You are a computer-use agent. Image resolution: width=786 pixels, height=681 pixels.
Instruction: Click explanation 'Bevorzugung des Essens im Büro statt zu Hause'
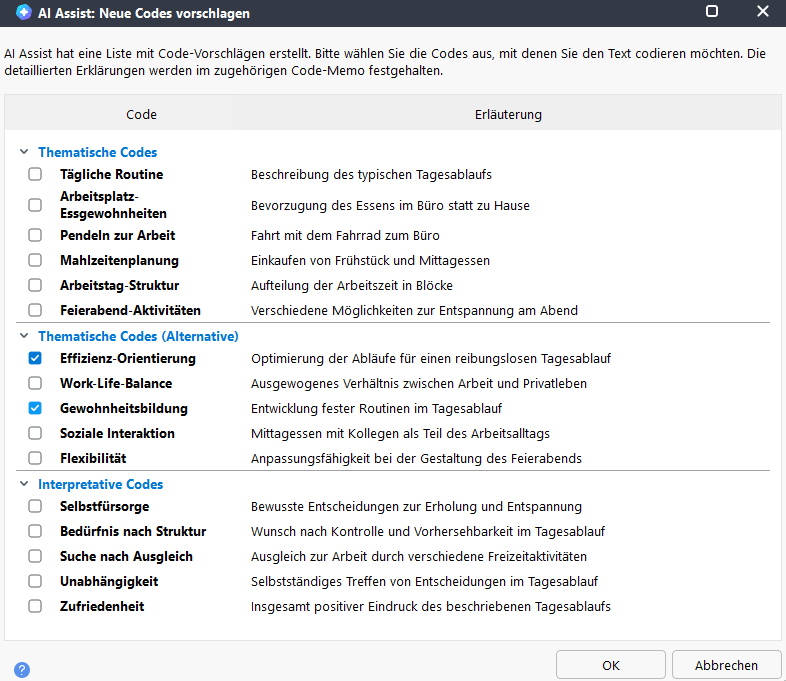[x=390, y=205]
